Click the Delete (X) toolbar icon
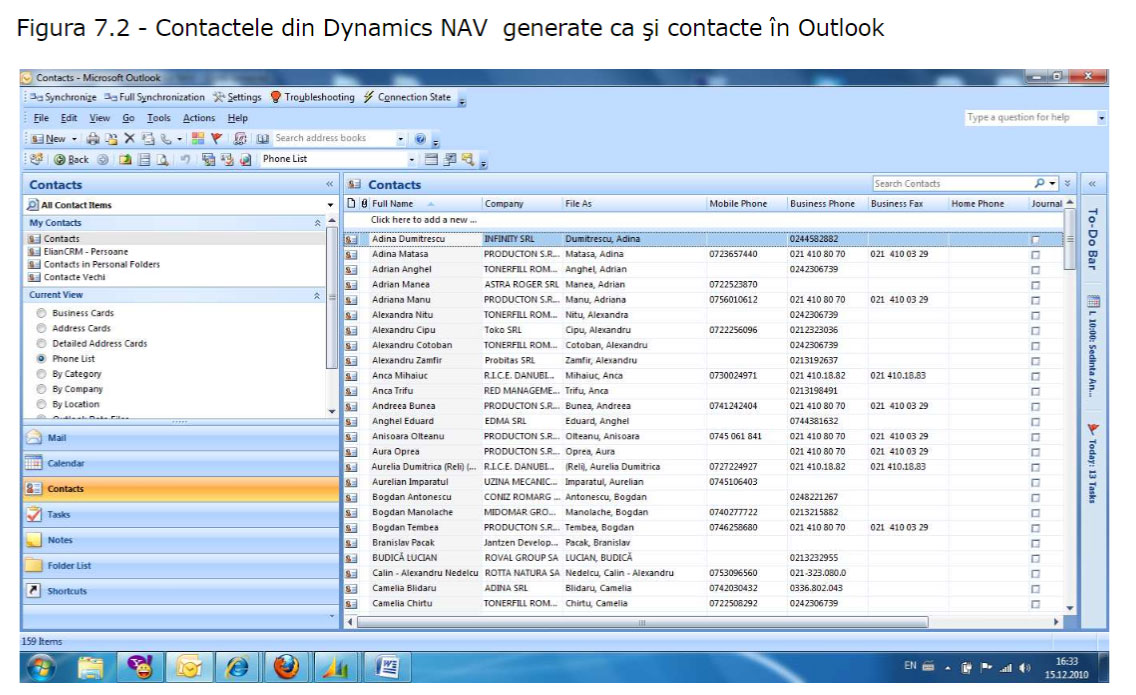This screenshot has width=1136, height=695. click(x=129, y=139)
